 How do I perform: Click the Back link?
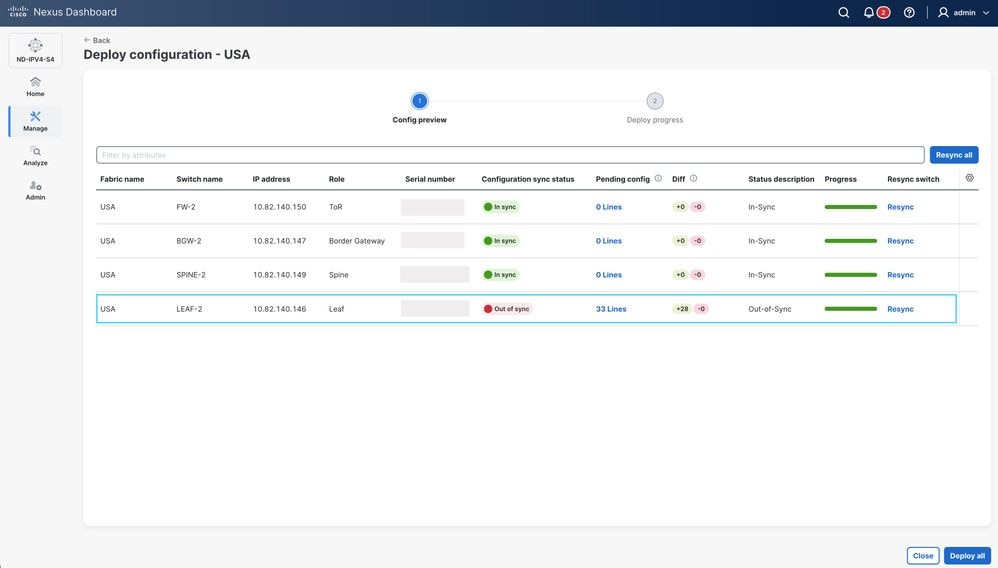[97, 40]
